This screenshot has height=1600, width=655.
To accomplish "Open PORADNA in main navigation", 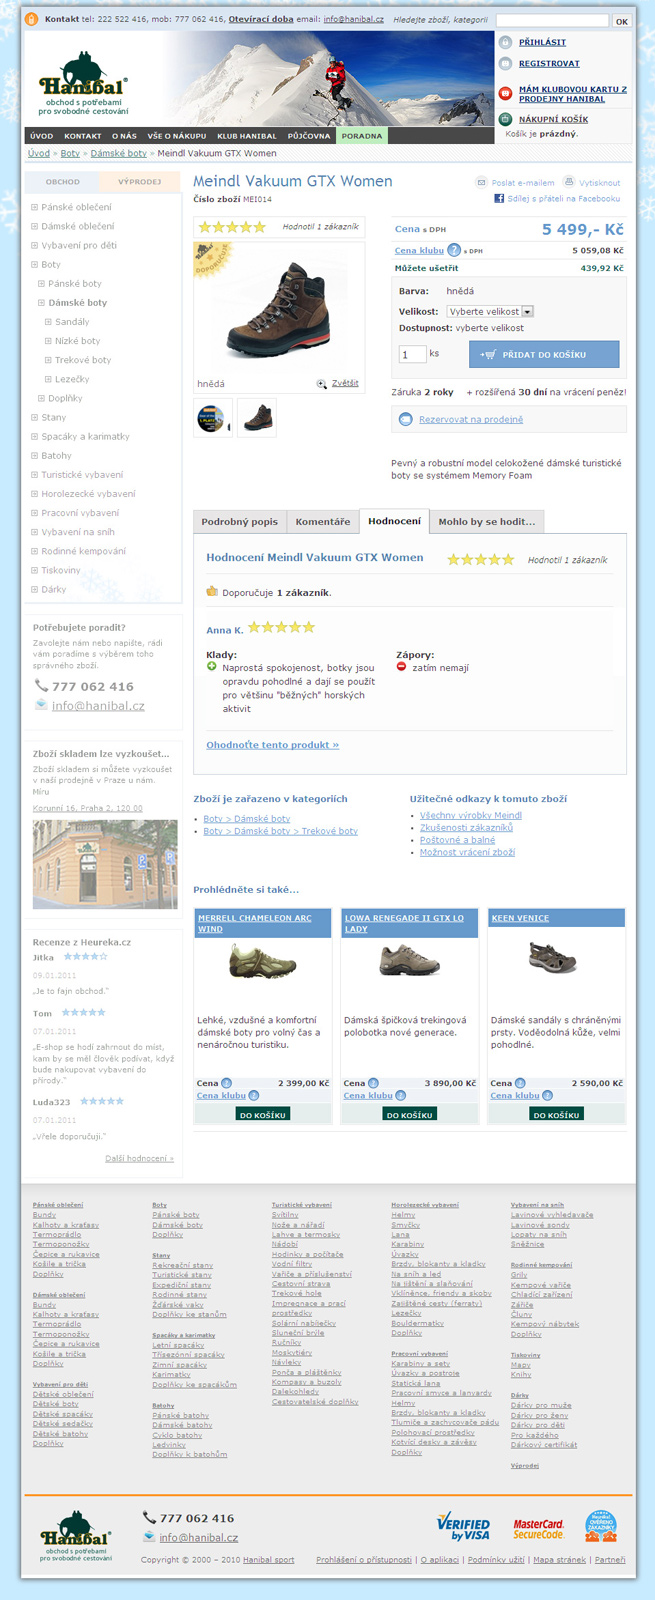I will [x=361, y=136].
